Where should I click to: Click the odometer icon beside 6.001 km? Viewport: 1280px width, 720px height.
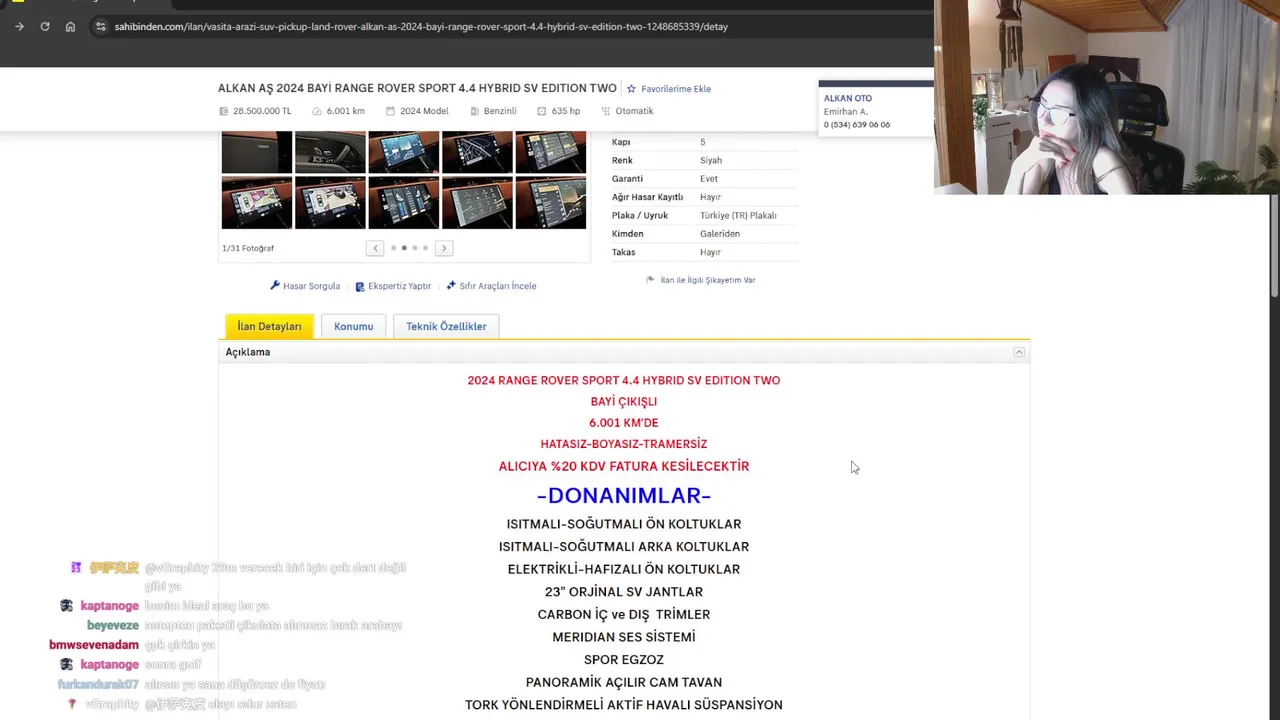click(317, 111)
